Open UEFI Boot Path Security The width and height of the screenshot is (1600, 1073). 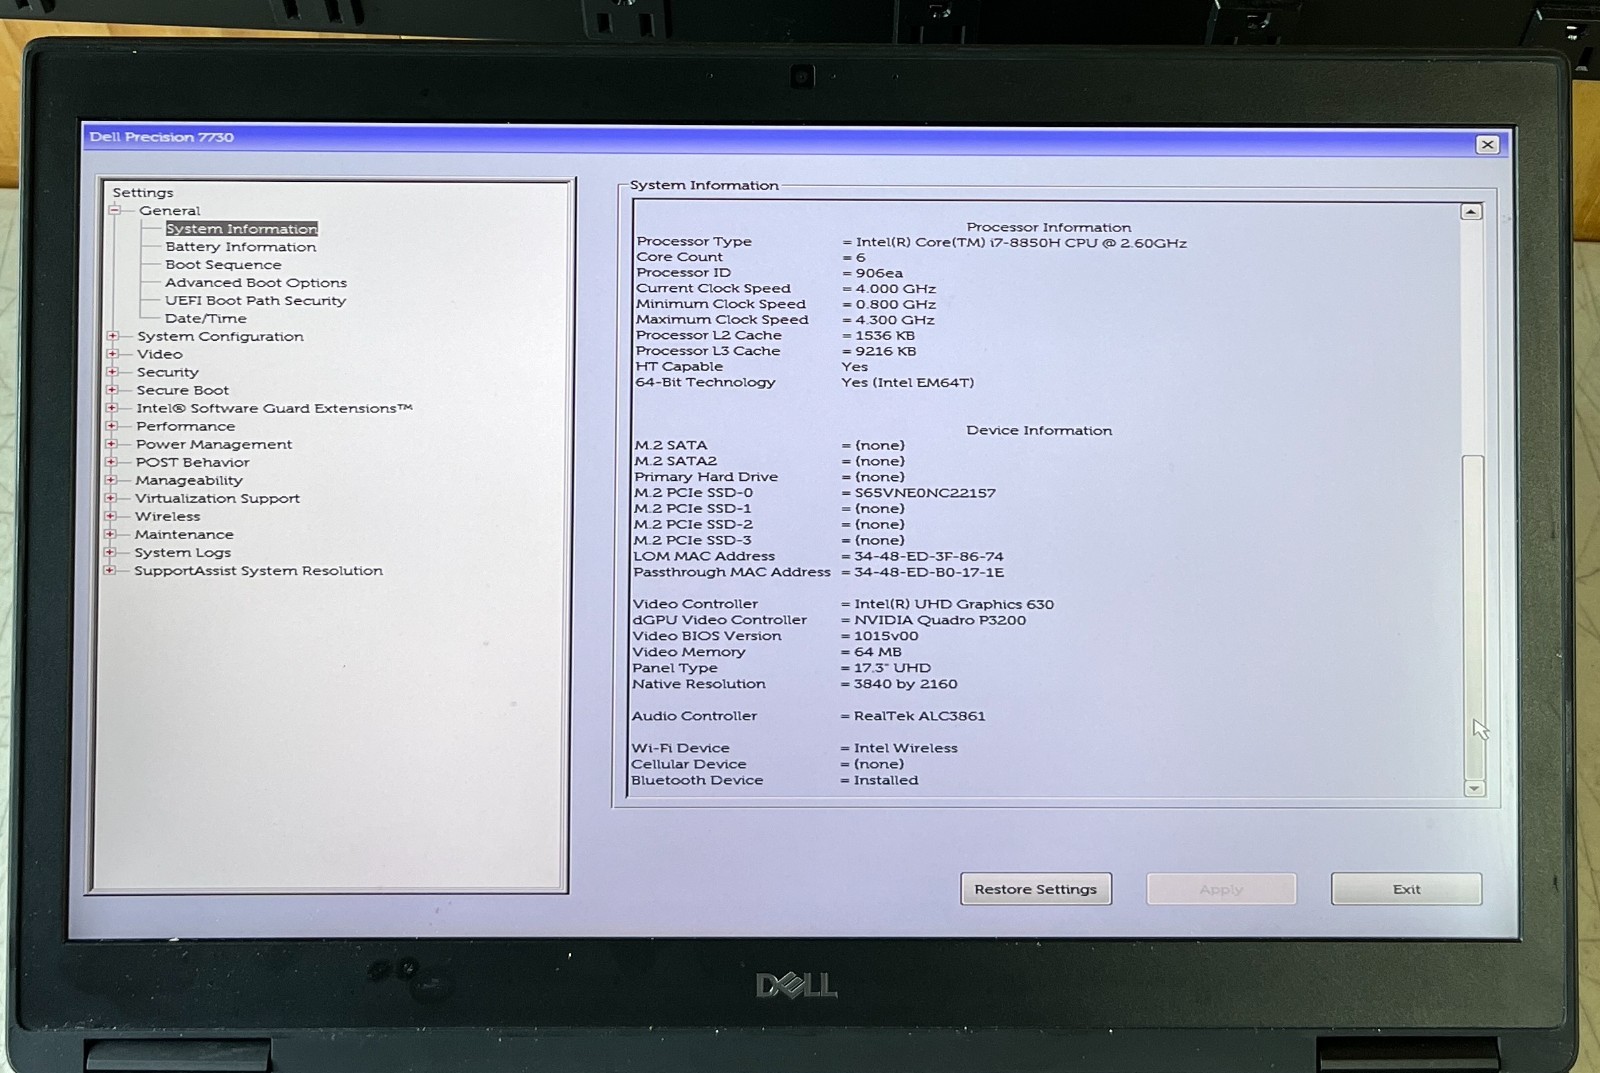tap(255, 301)
